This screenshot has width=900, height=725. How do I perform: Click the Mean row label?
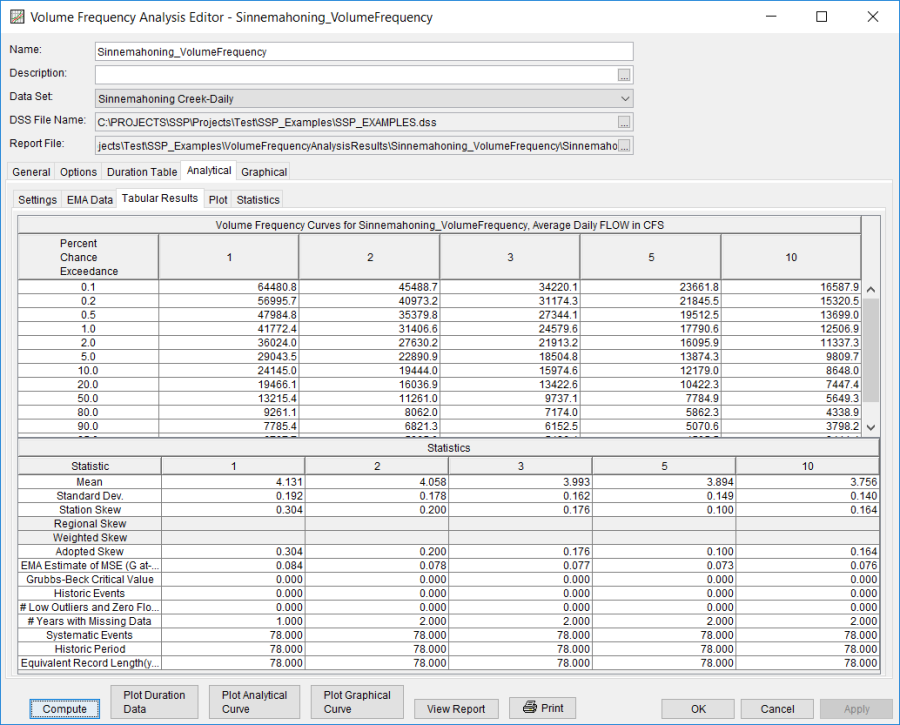[90, 482]
